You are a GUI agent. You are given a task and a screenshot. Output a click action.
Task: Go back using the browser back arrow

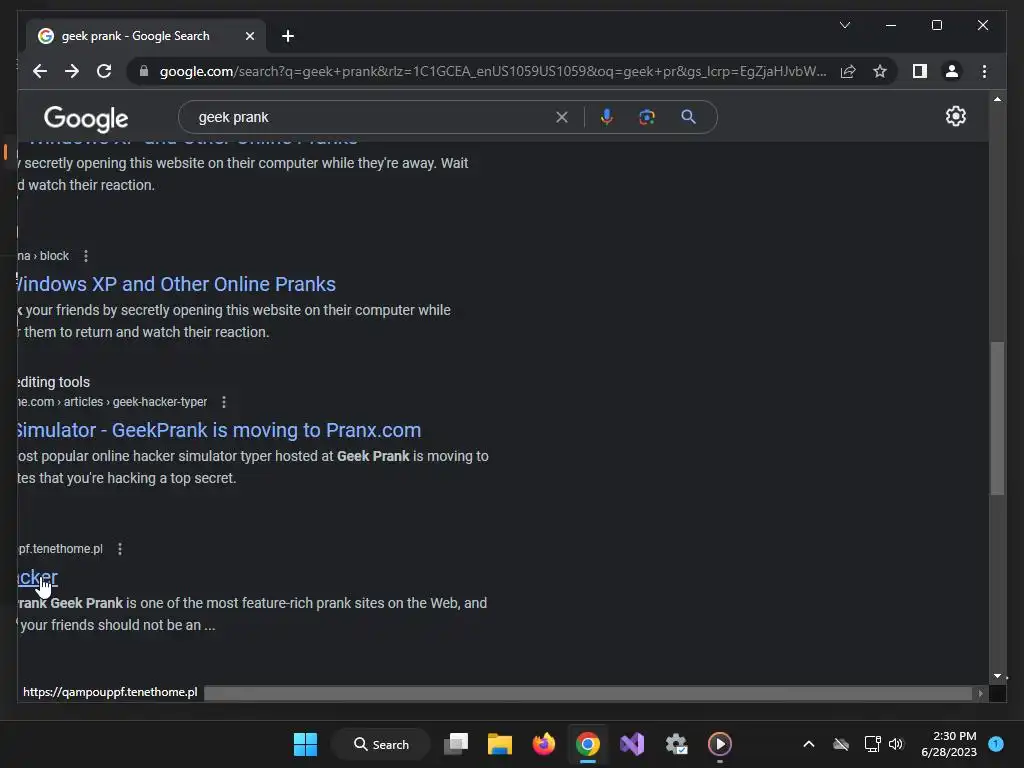point(40,71)
